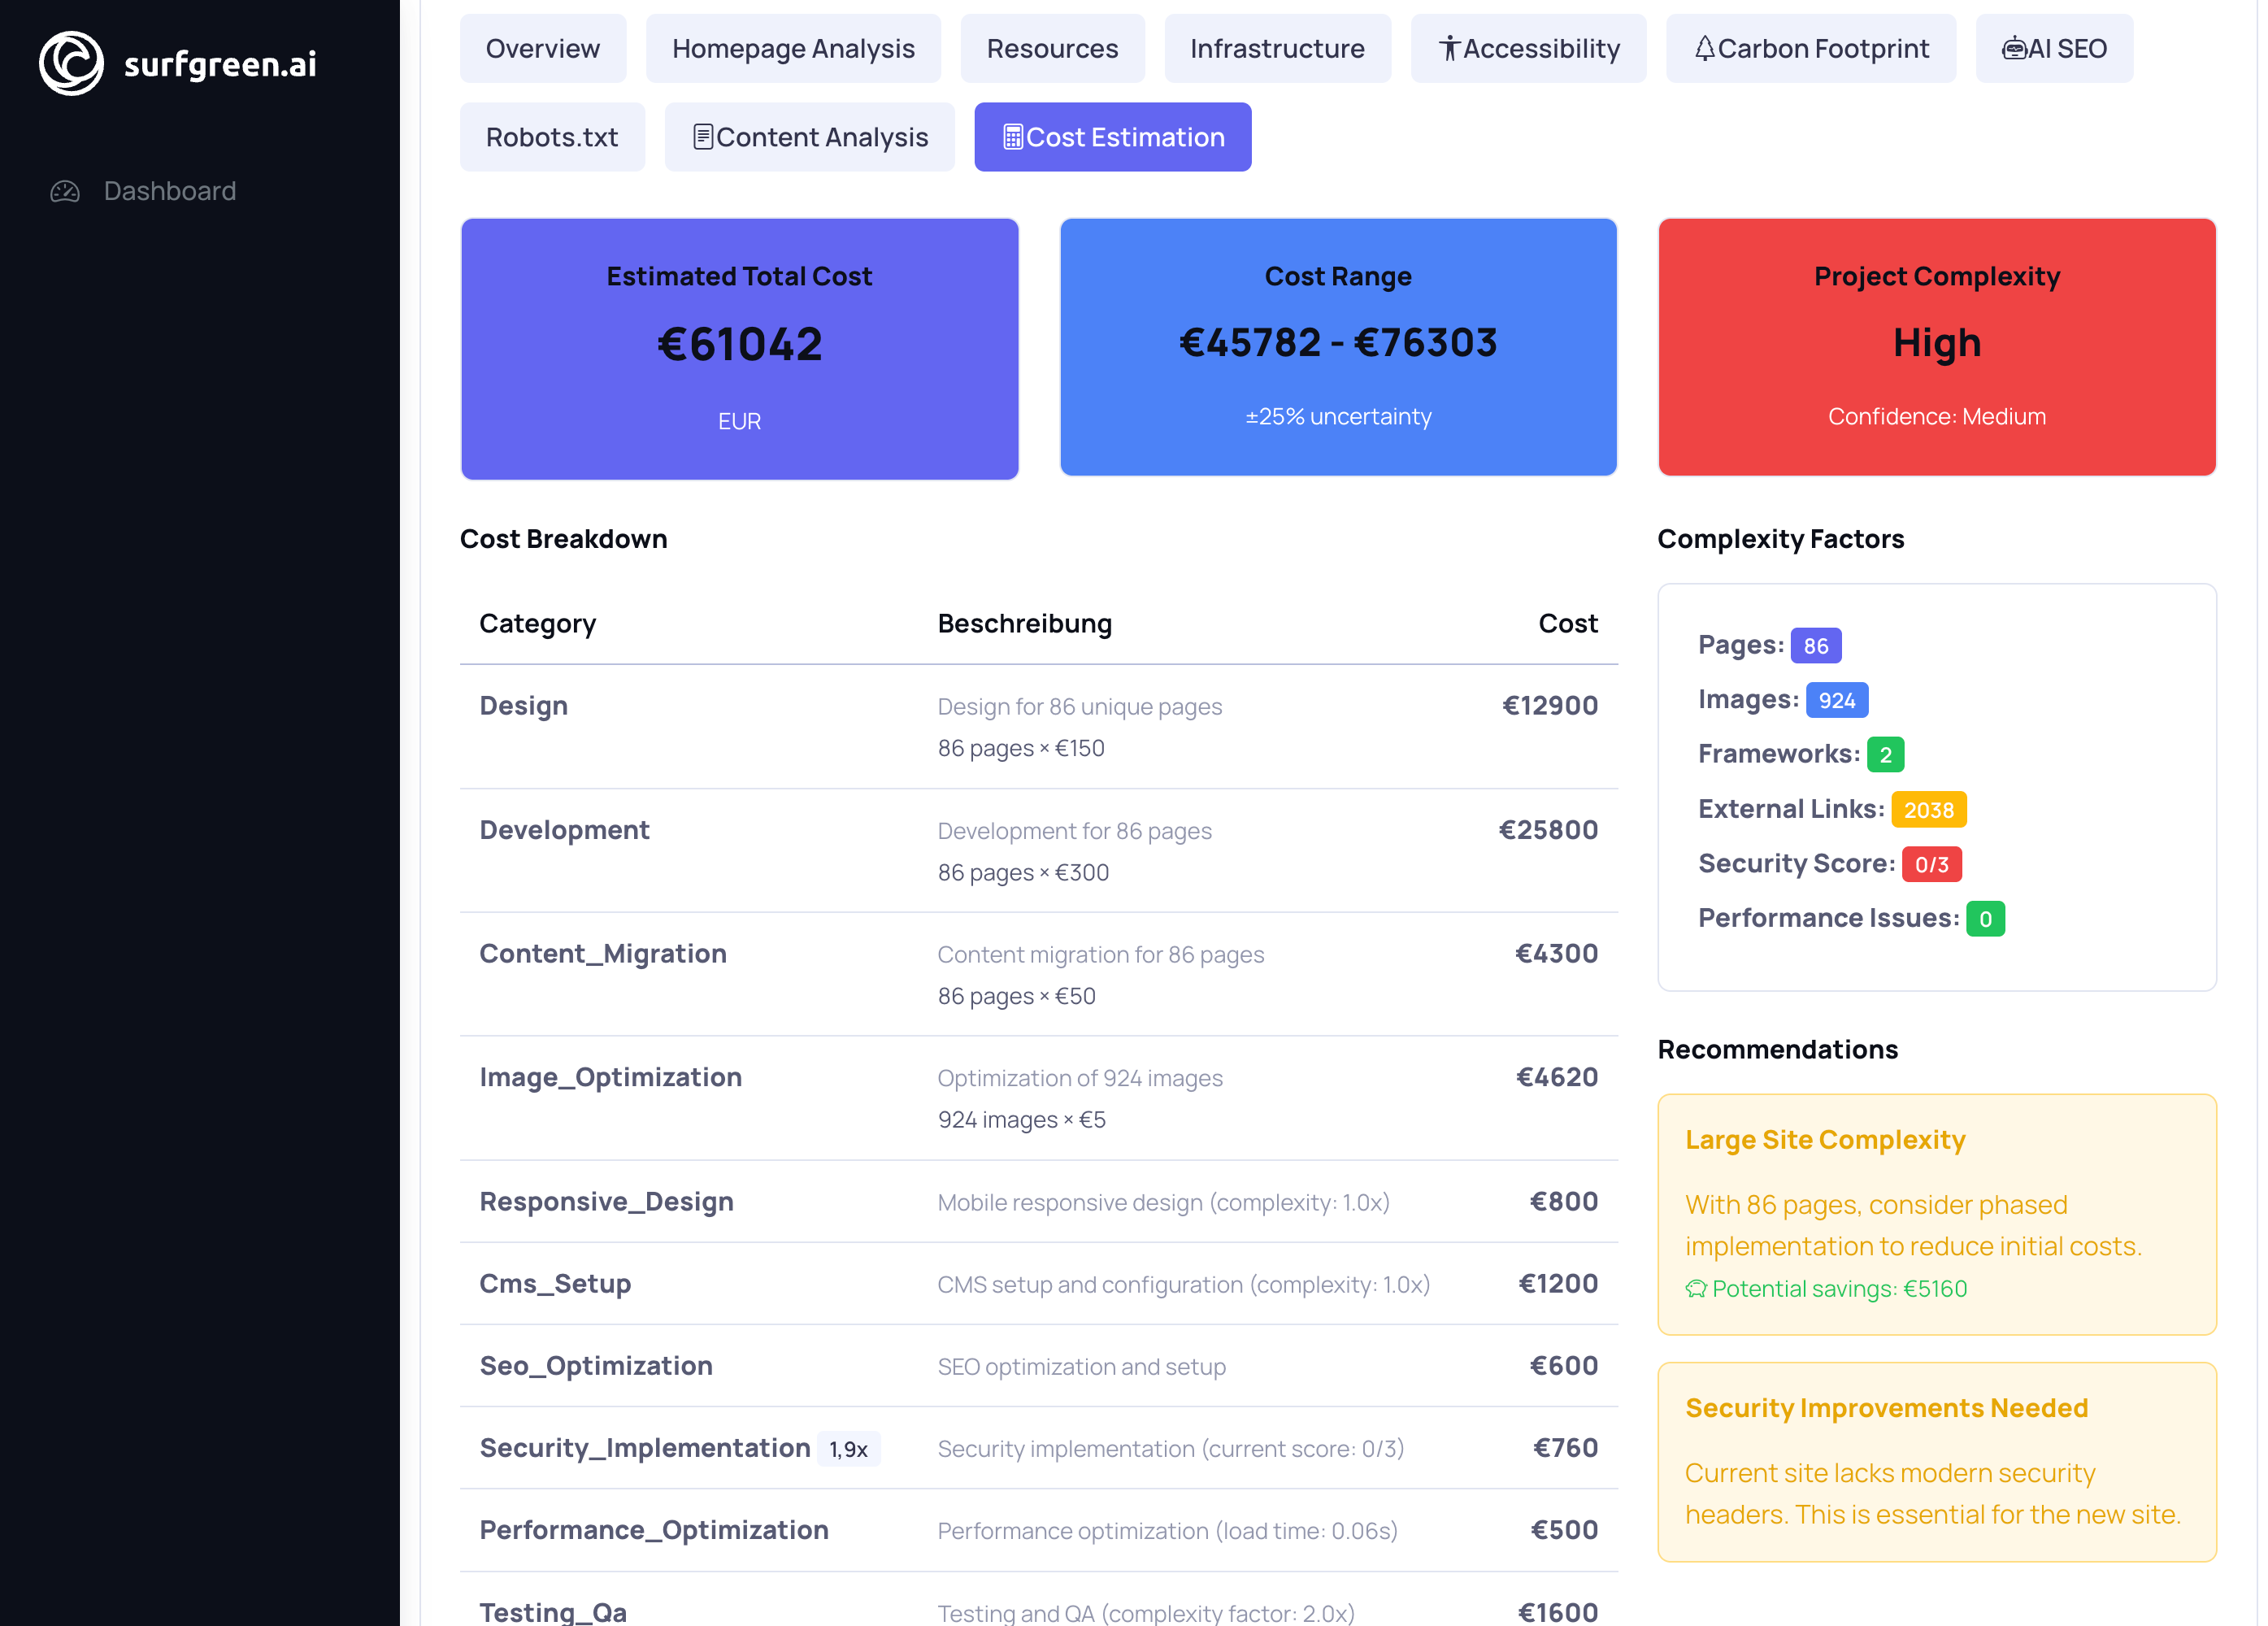
Task: Click the 86 pages × €300 text
Action: tap(1023, 872)
